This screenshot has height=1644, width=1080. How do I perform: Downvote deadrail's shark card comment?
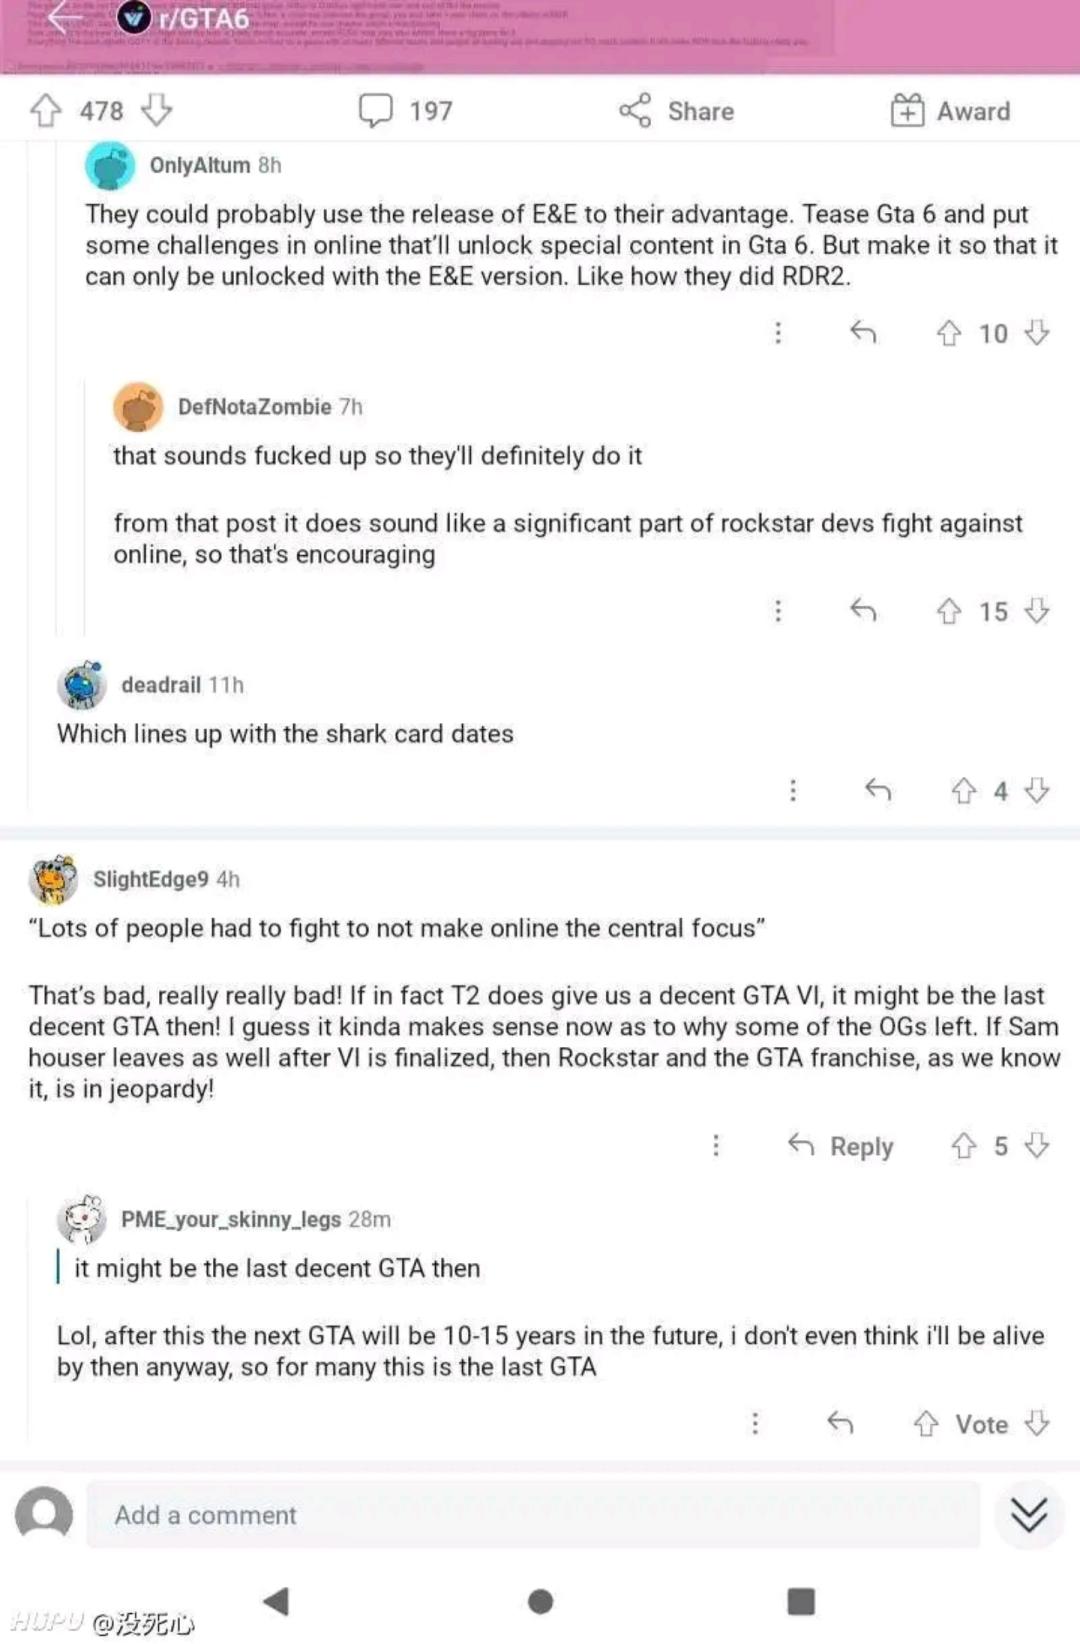point(1038,791)
